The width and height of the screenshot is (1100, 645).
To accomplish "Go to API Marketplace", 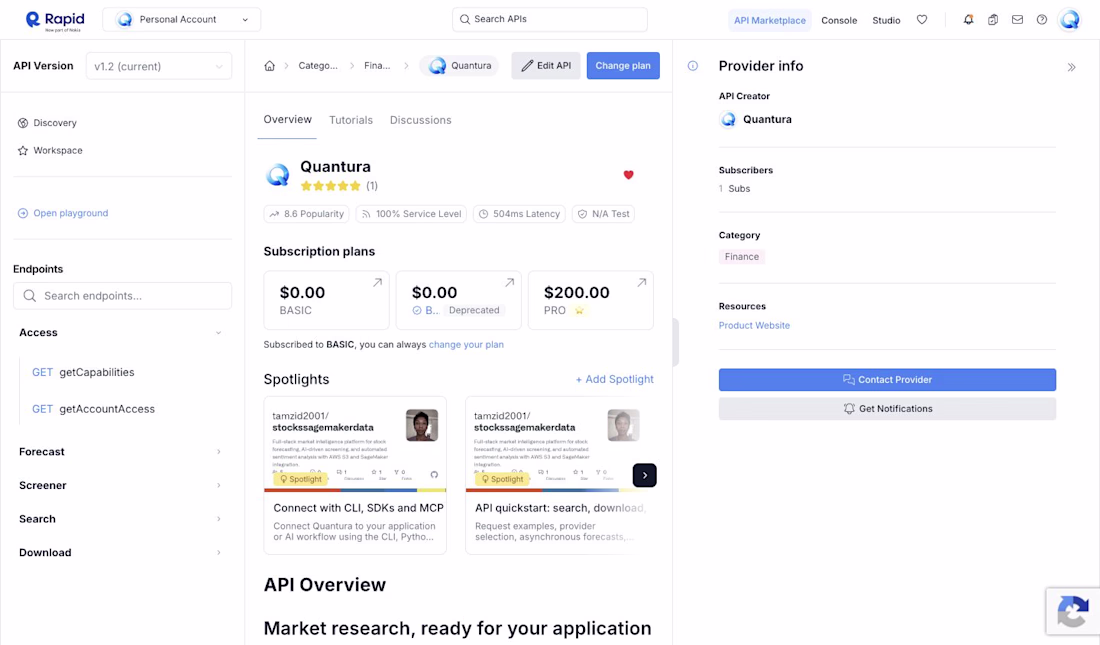I will click(770, 20).
